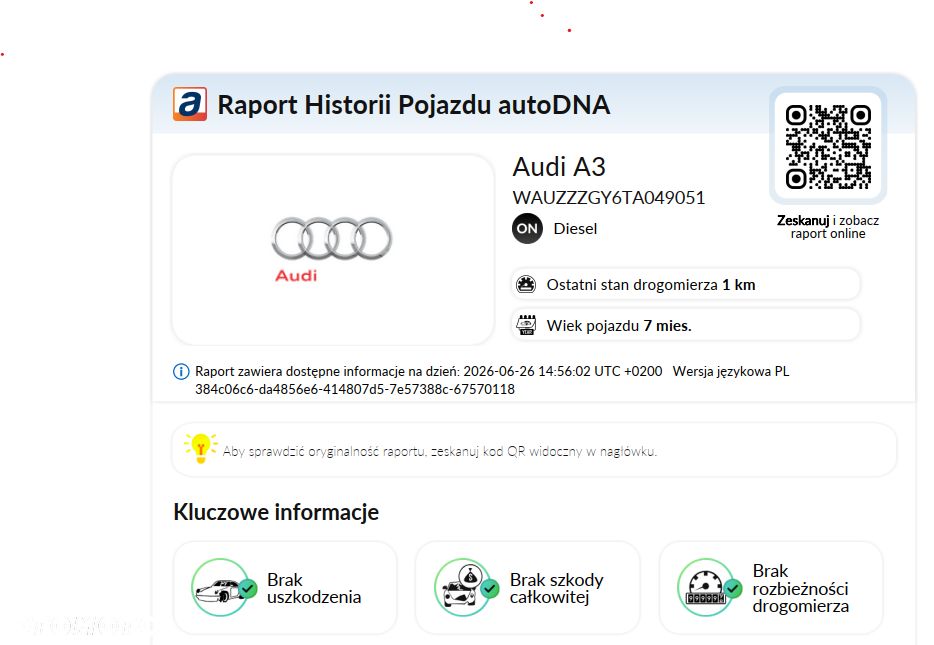
Task: Click the Wiek pojazdu 7 mies. field
Action: pyautogui.click(x=686, y=325)
